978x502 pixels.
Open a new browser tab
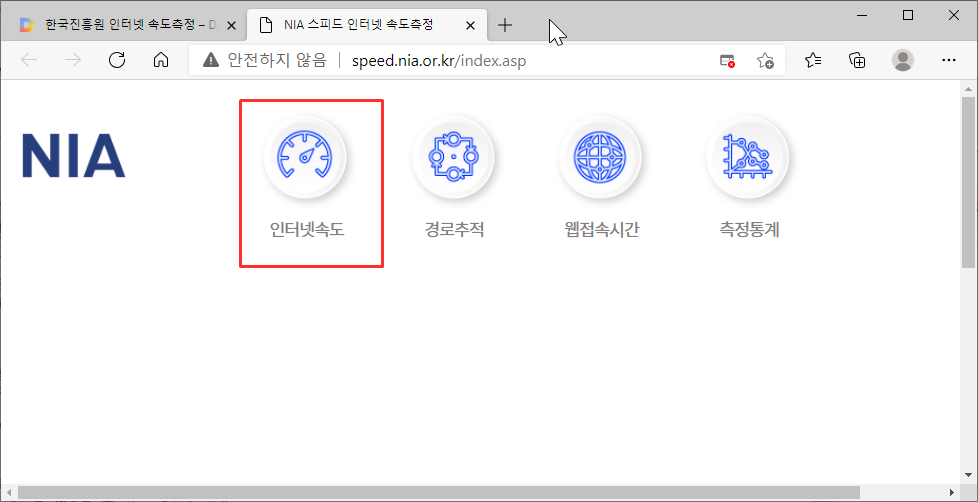505,26
